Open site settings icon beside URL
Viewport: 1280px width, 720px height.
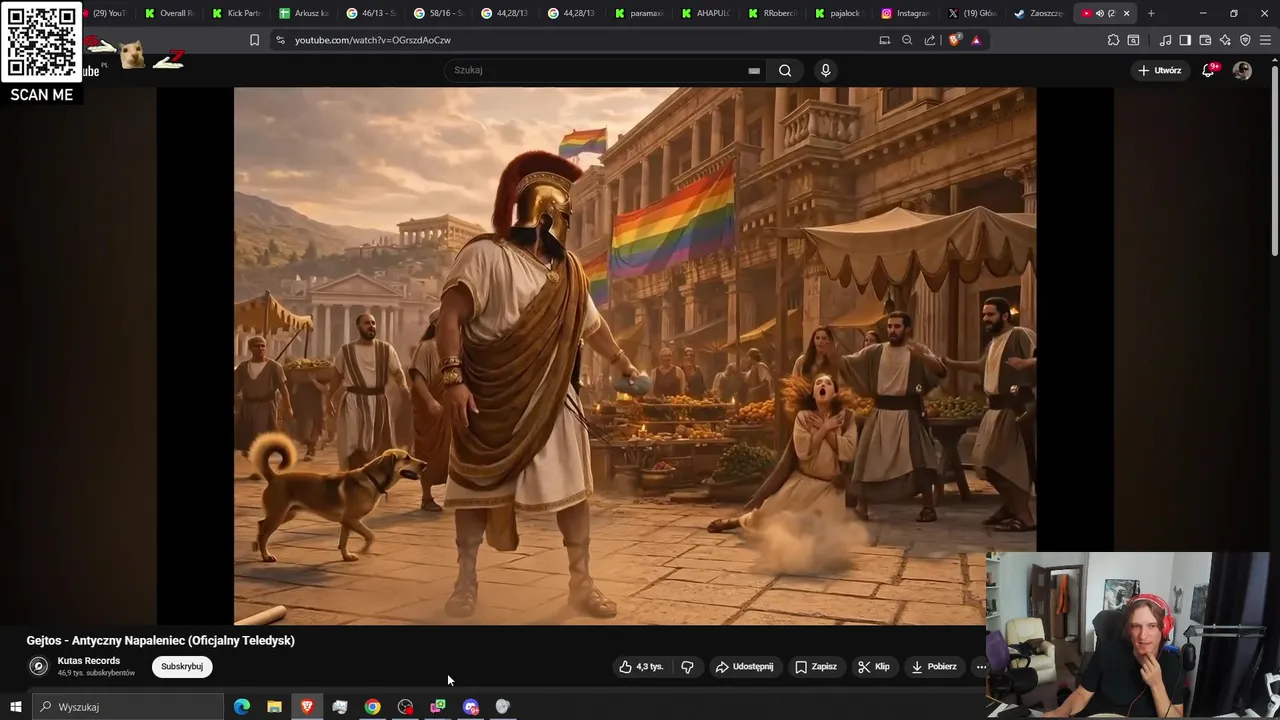click(x=280, y=40)
